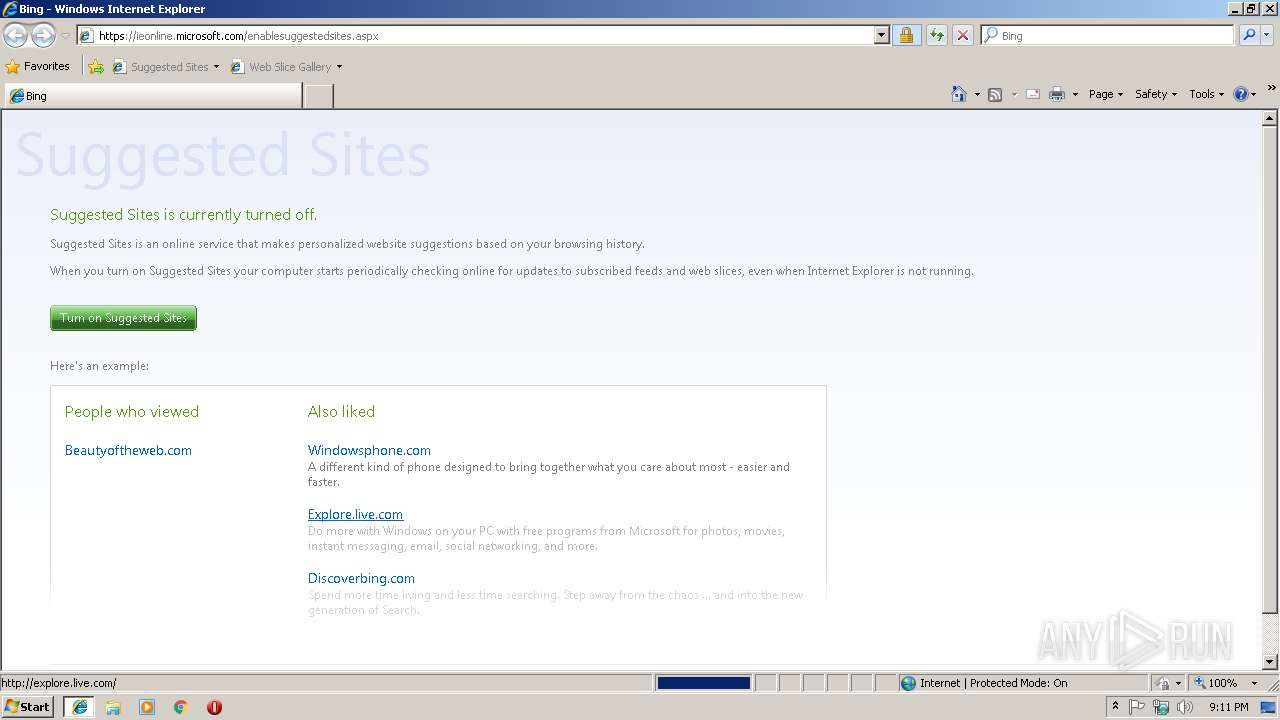This screenshot has height=720, width=1280.
Task: Open Suggested Sites in Favorites bar
Action: point(160,67)
